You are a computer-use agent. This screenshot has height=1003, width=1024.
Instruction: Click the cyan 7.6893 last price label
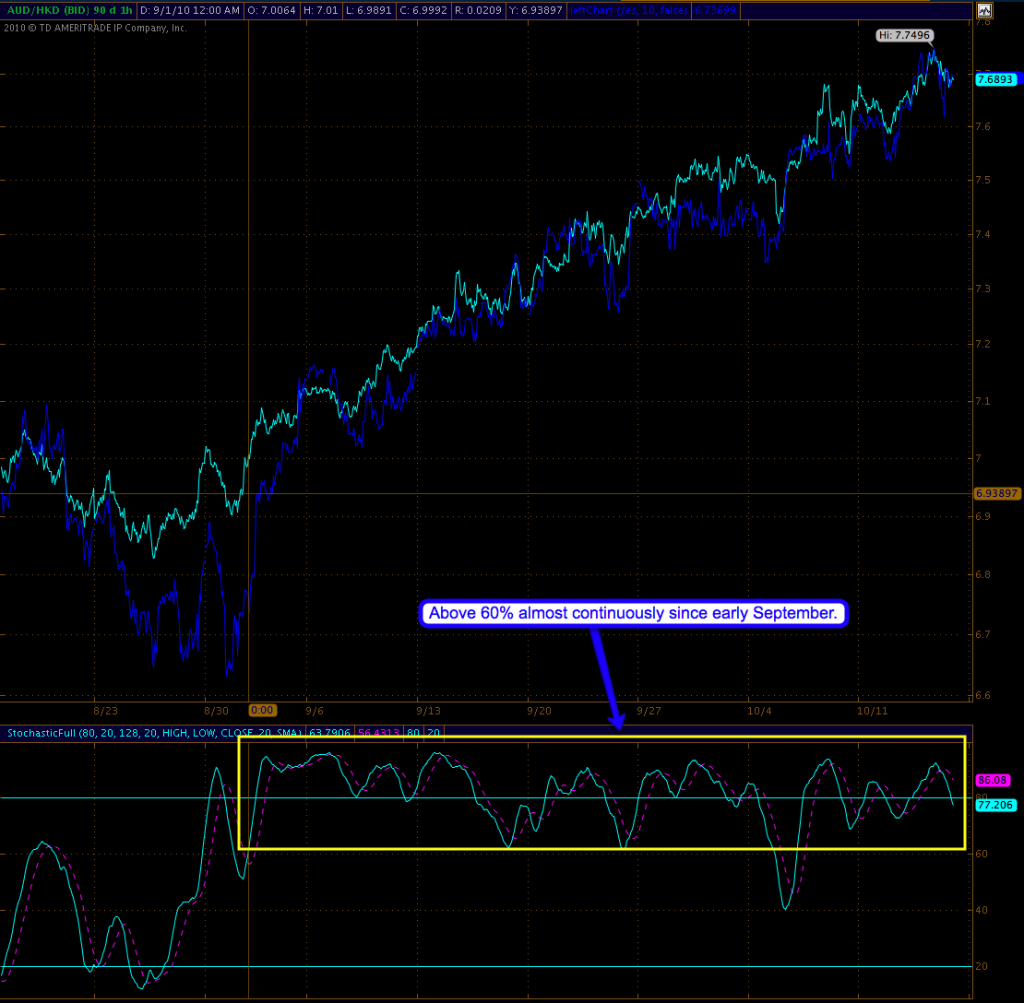tap(995, 79)
